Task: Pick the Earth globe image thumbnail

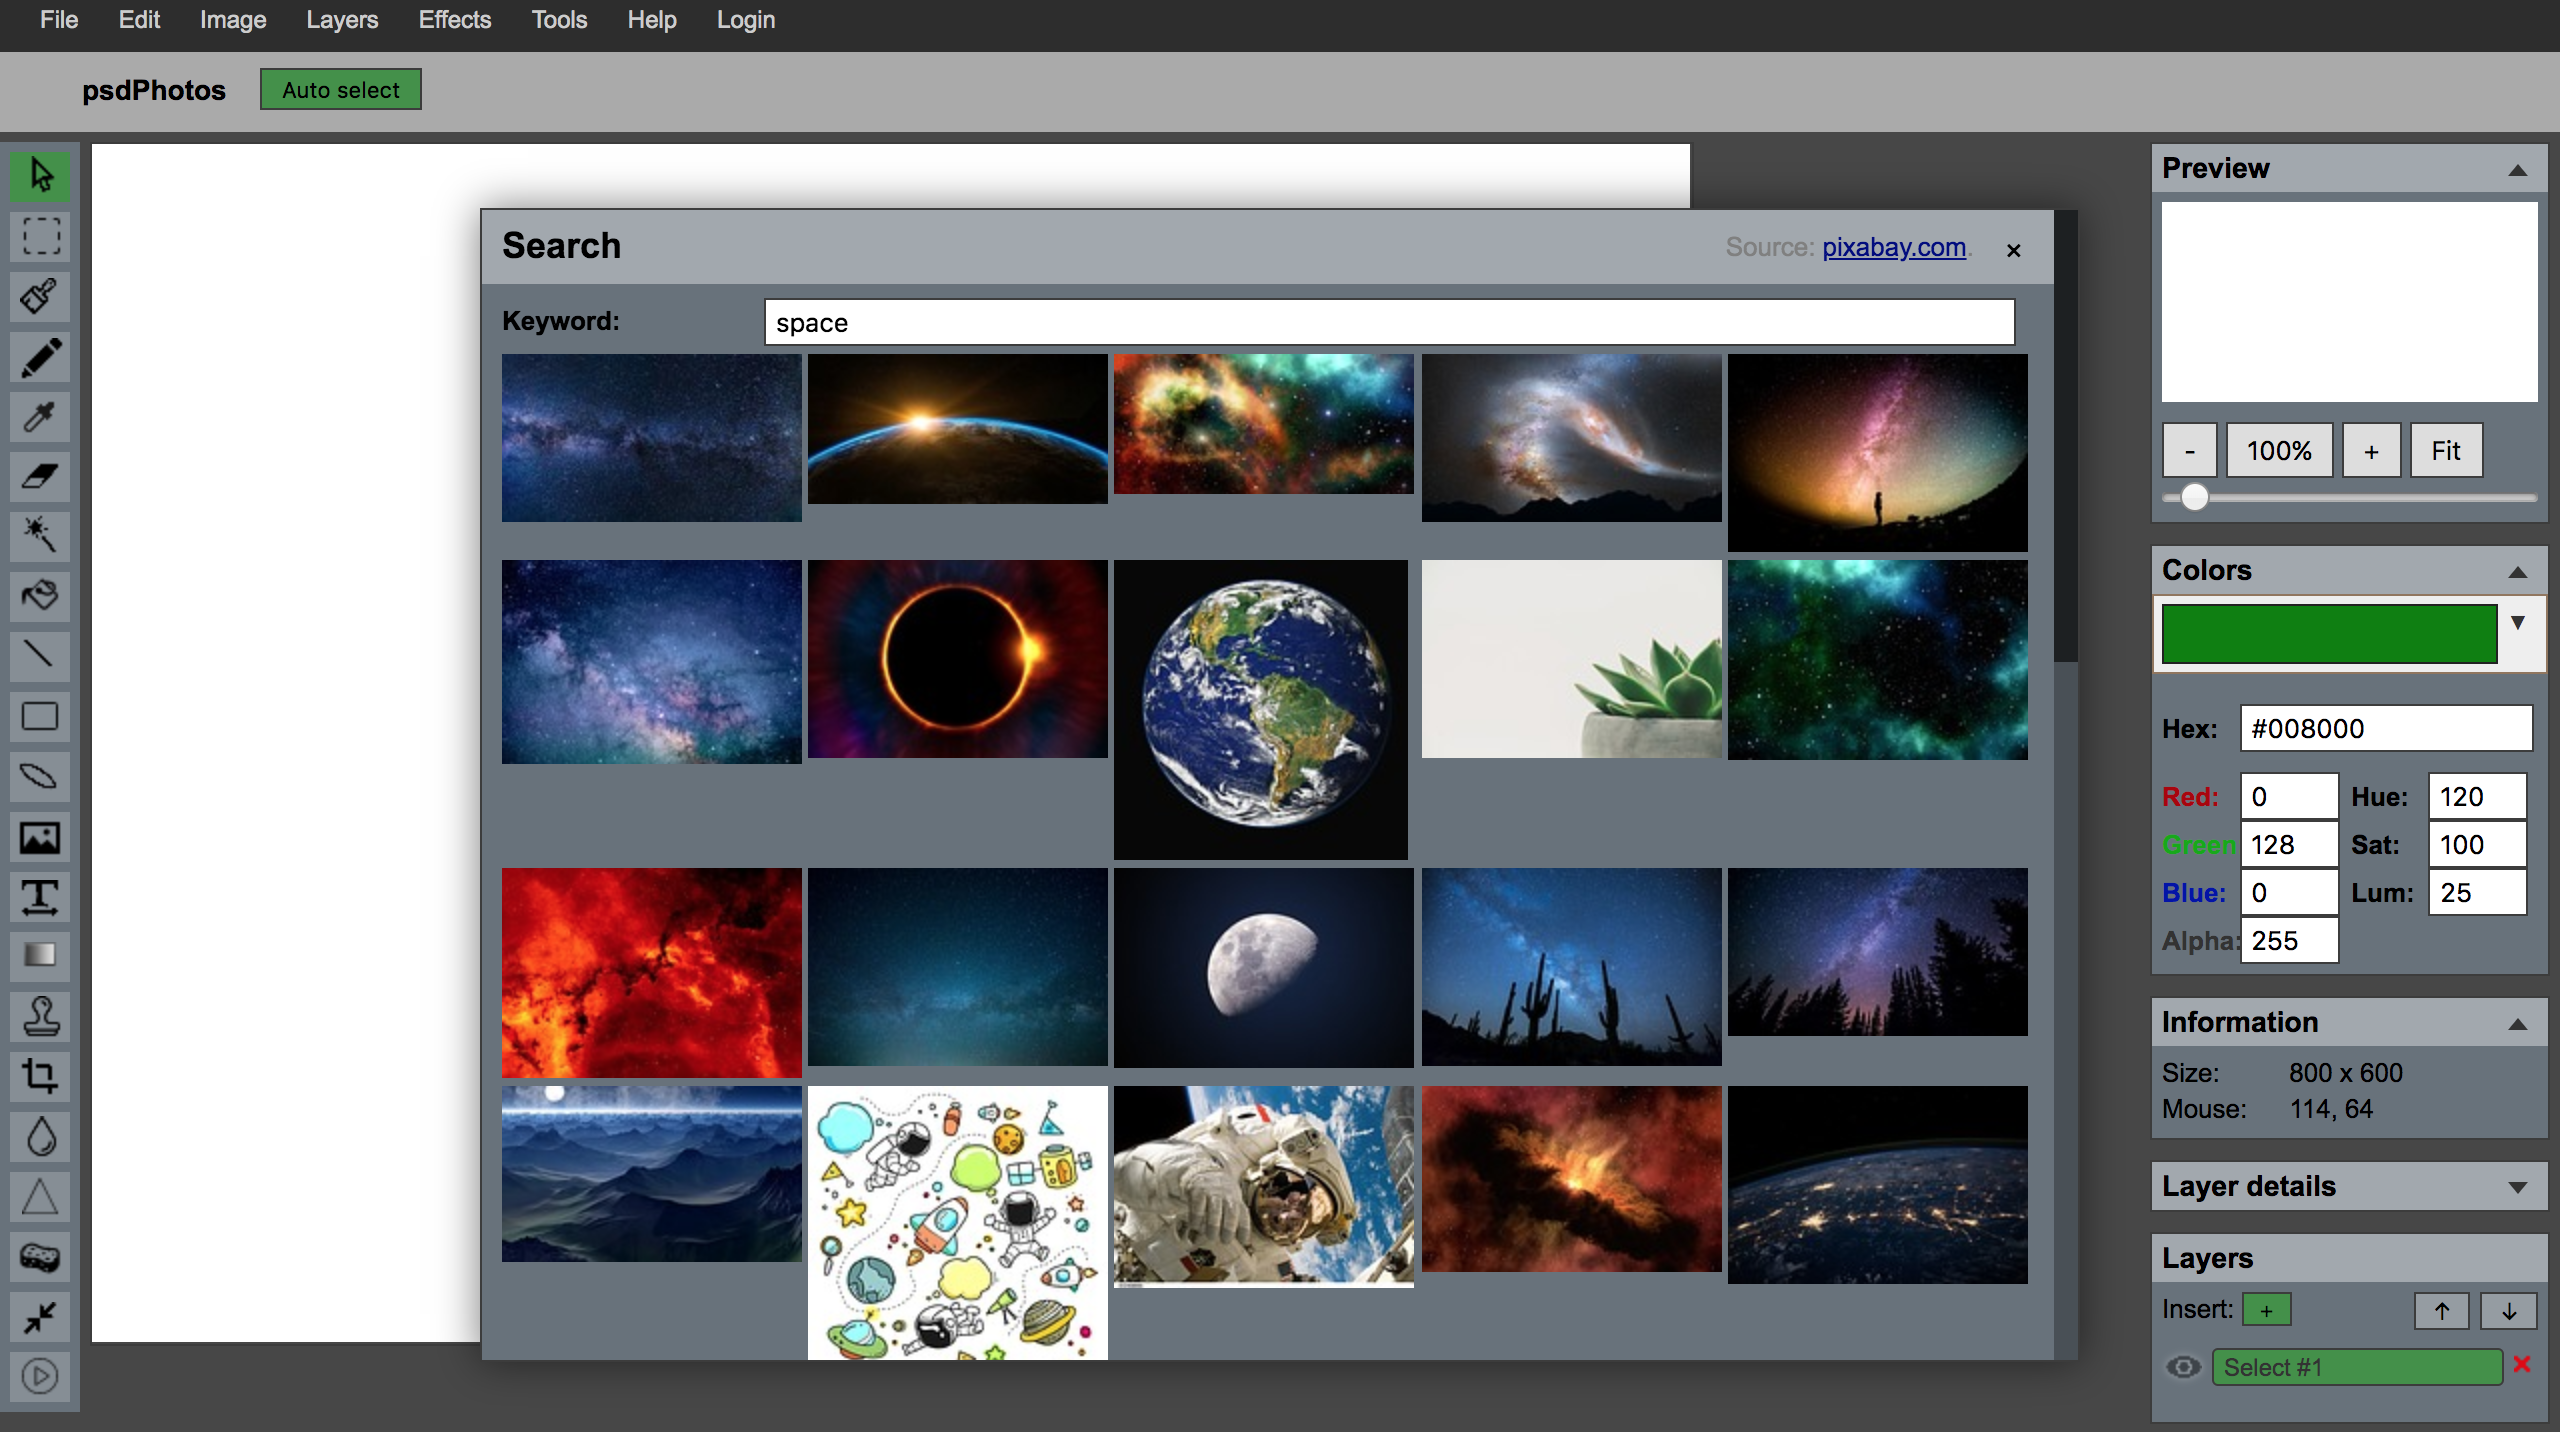Action: pyautogui.click(x=1260, y=708)
